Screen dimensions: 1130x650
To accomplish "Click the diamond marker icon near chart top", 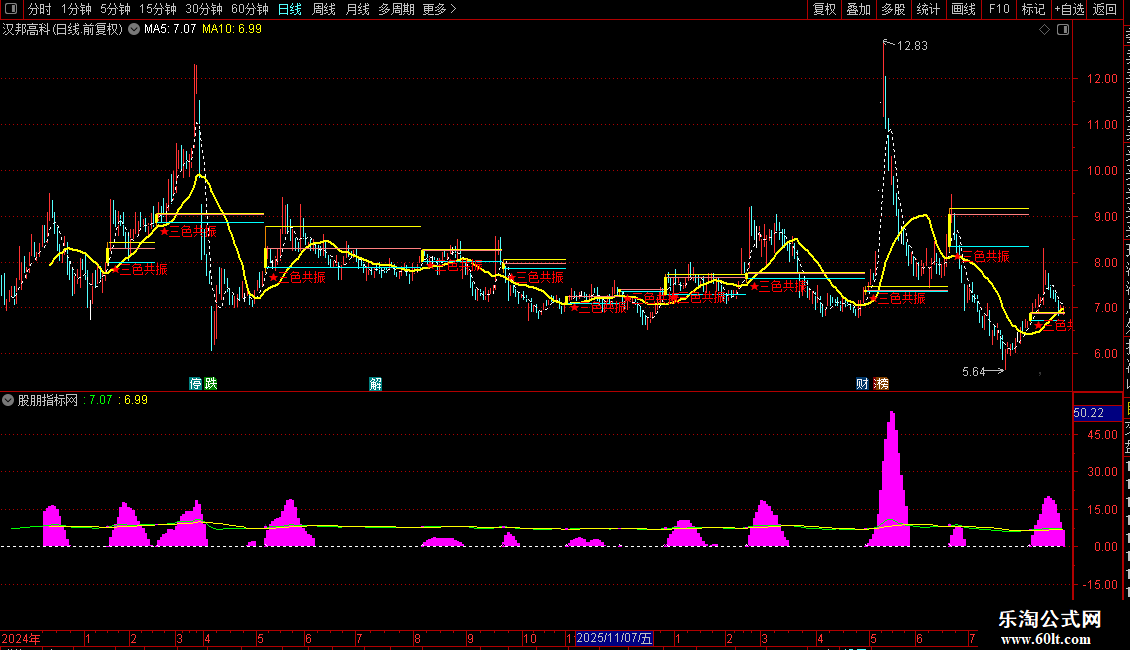I will point(1044,30).
